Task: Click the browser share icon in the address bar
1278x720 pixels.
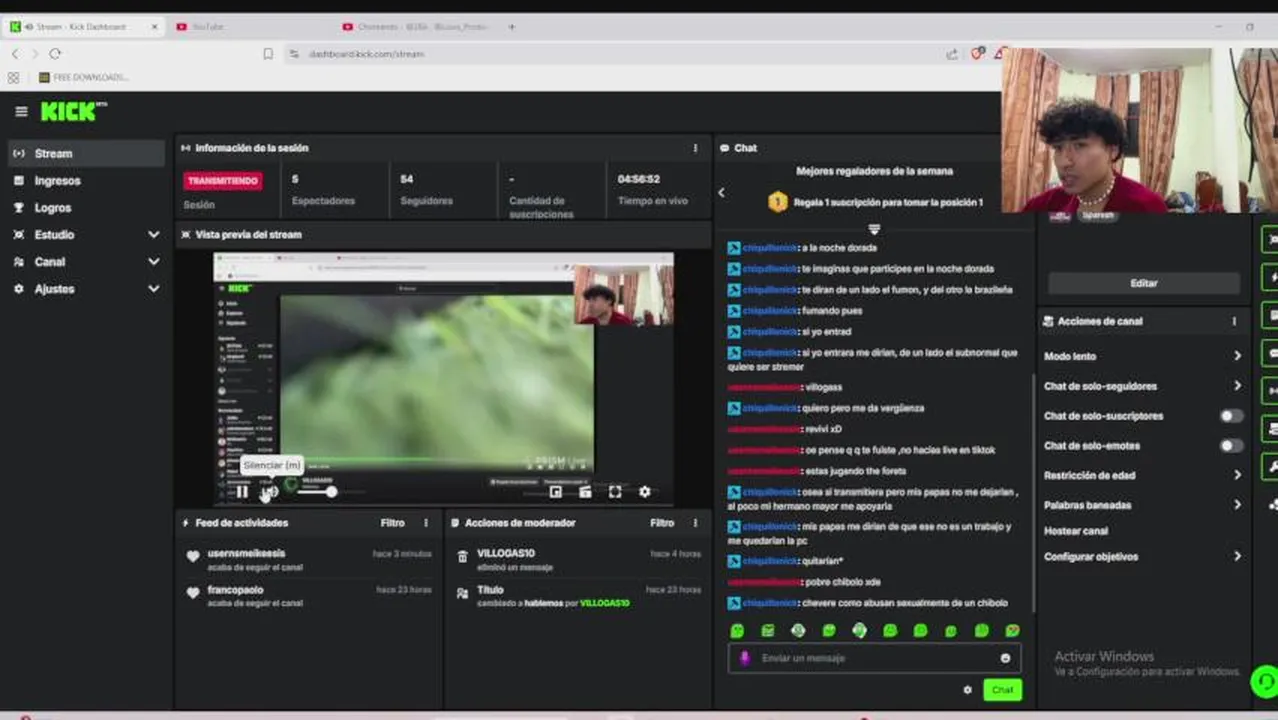Action: 952,54
